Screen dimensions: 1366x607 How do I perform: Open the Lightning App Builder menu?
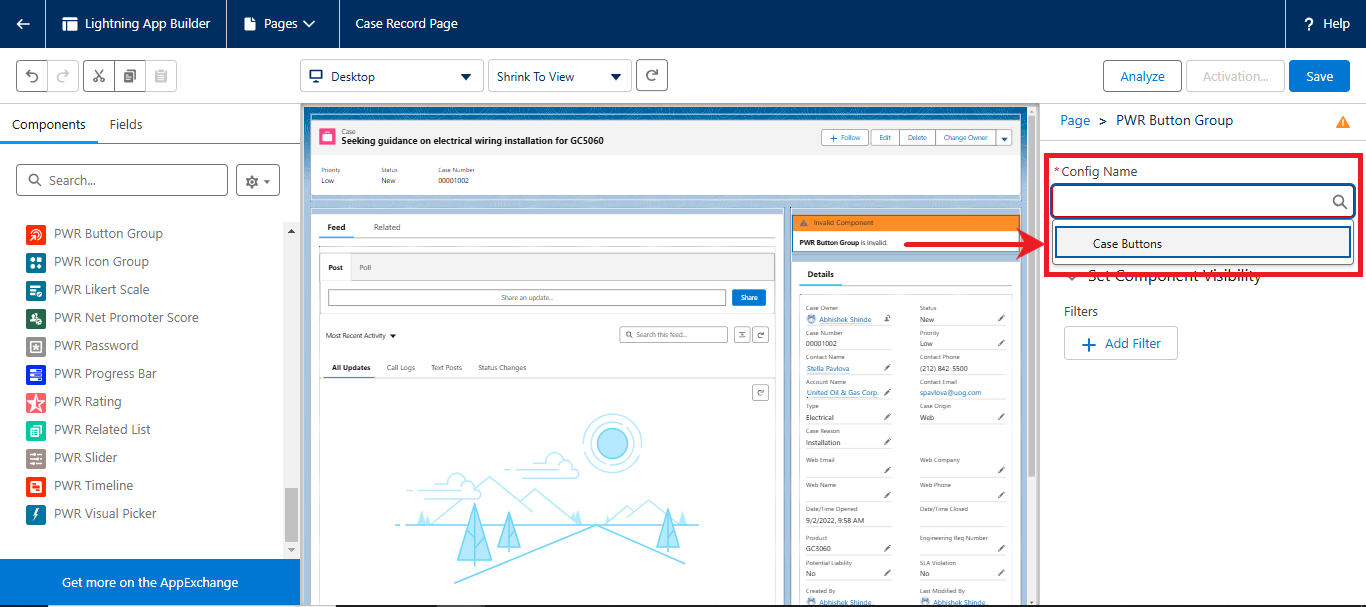tap(136, 24)
